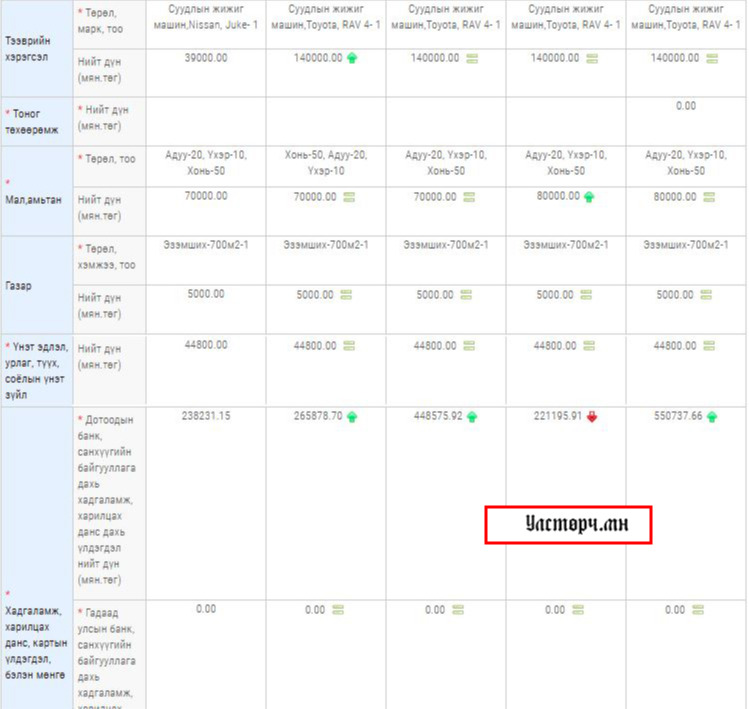Click the Уасторч.мн watermark box

pyautogui.click(x=568, y=524)
